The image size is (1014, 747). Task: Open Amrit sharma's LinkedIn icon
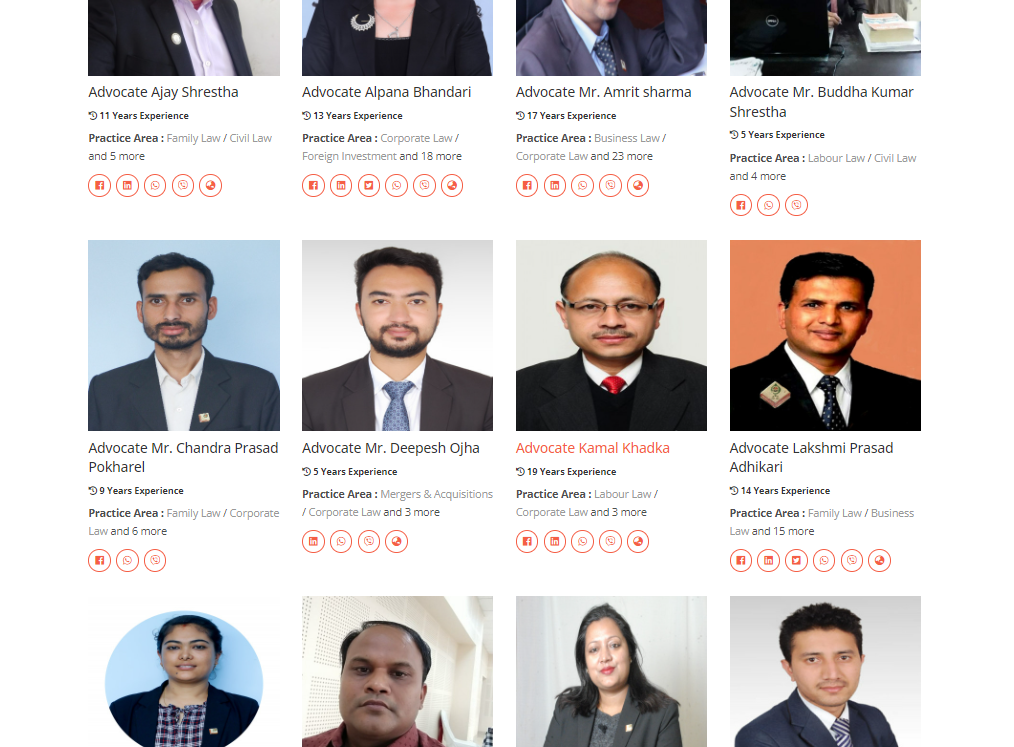[555, 186]
